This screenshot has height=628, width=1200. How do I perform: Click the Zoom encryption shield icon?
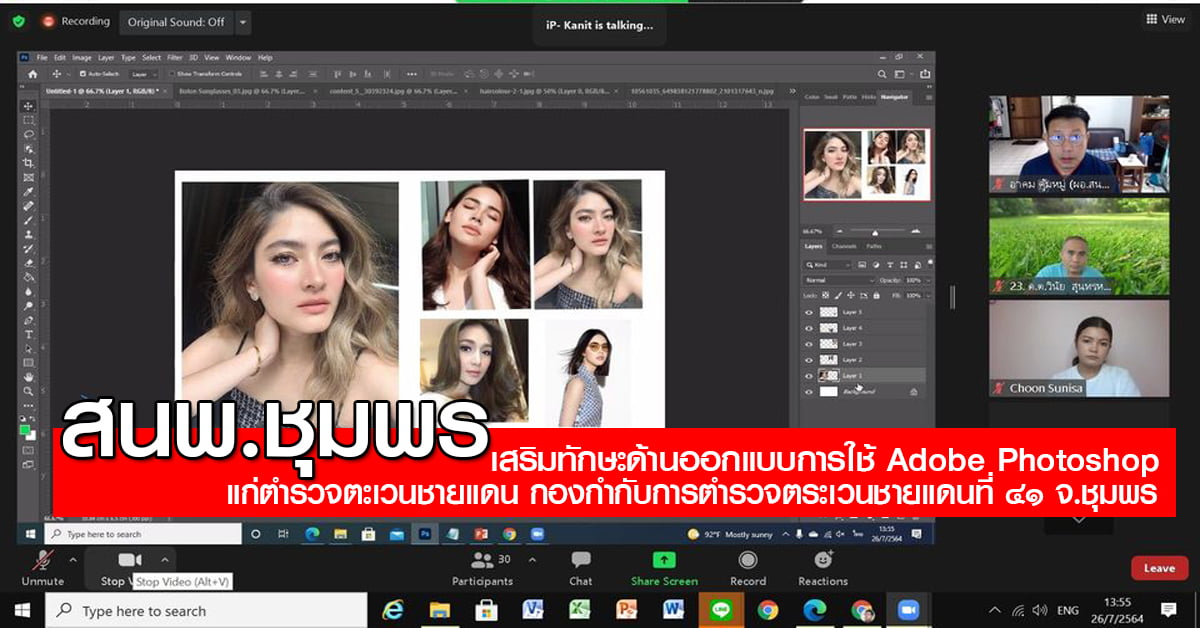point(19,21)
